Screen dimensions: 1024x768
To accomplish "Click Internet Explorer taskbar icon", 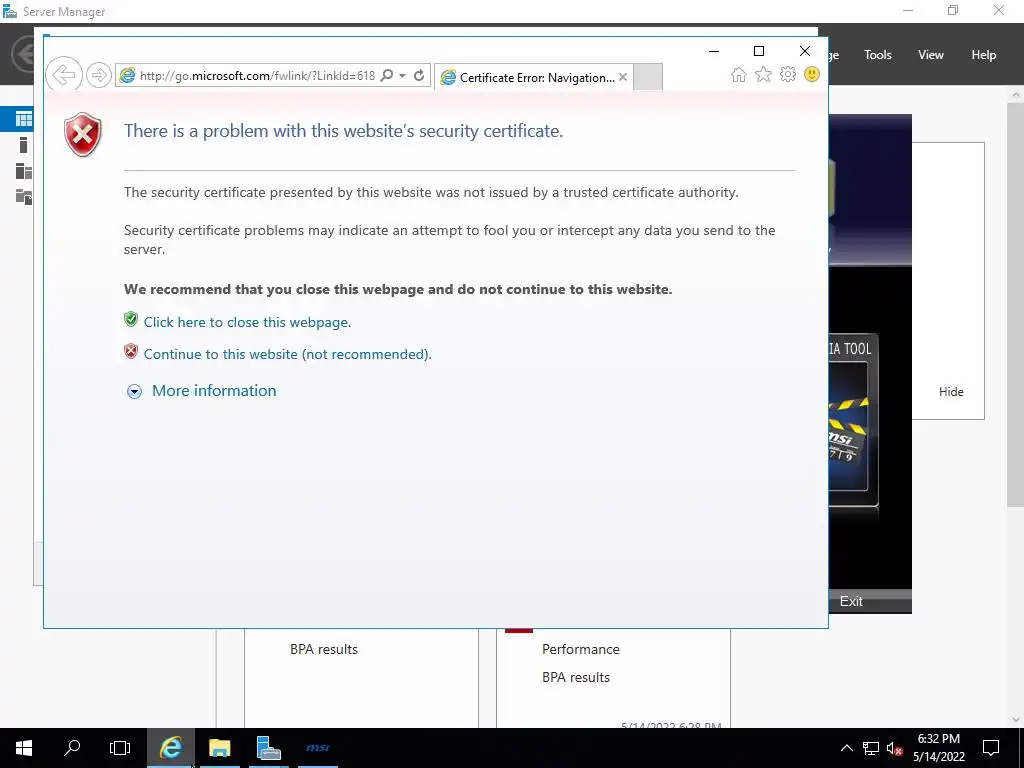I will coord(170,748).
